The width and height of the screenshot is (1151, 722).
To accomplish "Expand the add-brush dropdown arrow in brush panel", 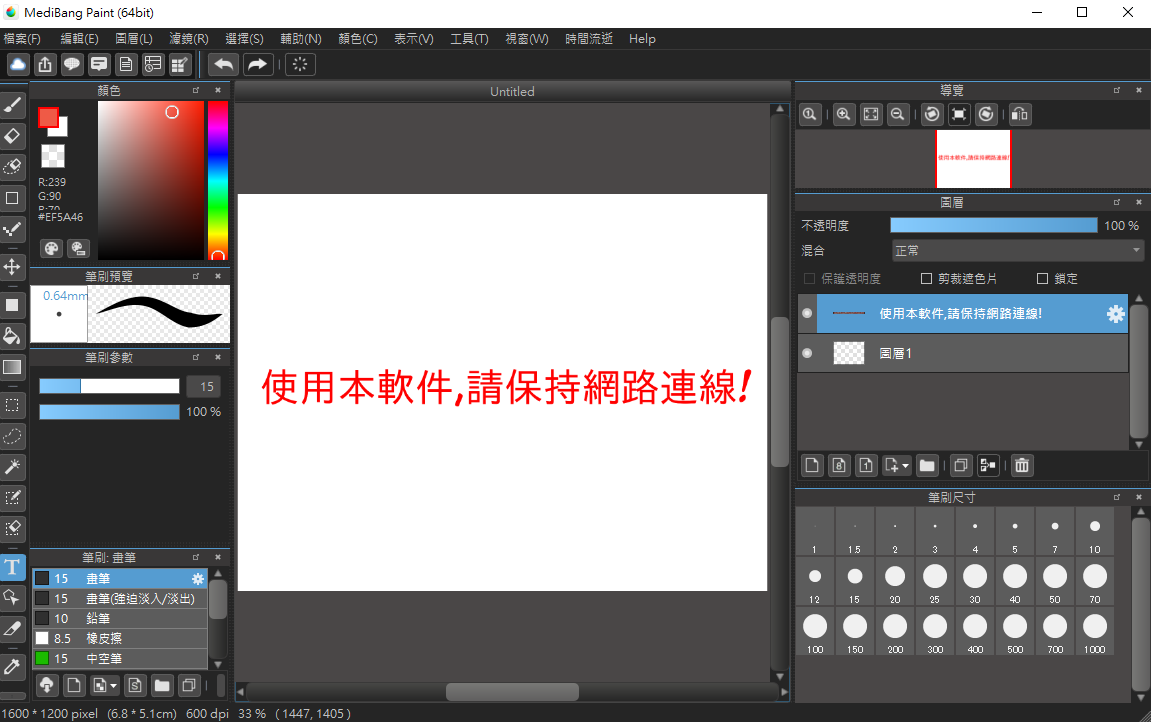I will tap(114, 686).
